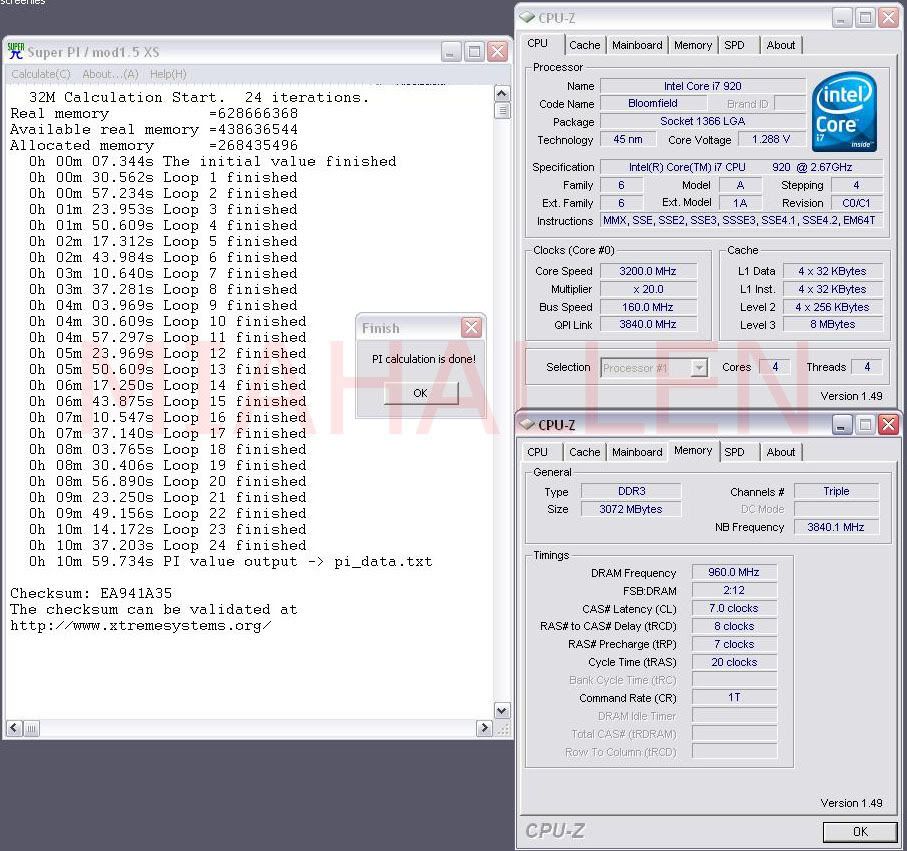907x851 pixels.
Task: Open the Help(H) menu in Super PI
Action: 168,74
